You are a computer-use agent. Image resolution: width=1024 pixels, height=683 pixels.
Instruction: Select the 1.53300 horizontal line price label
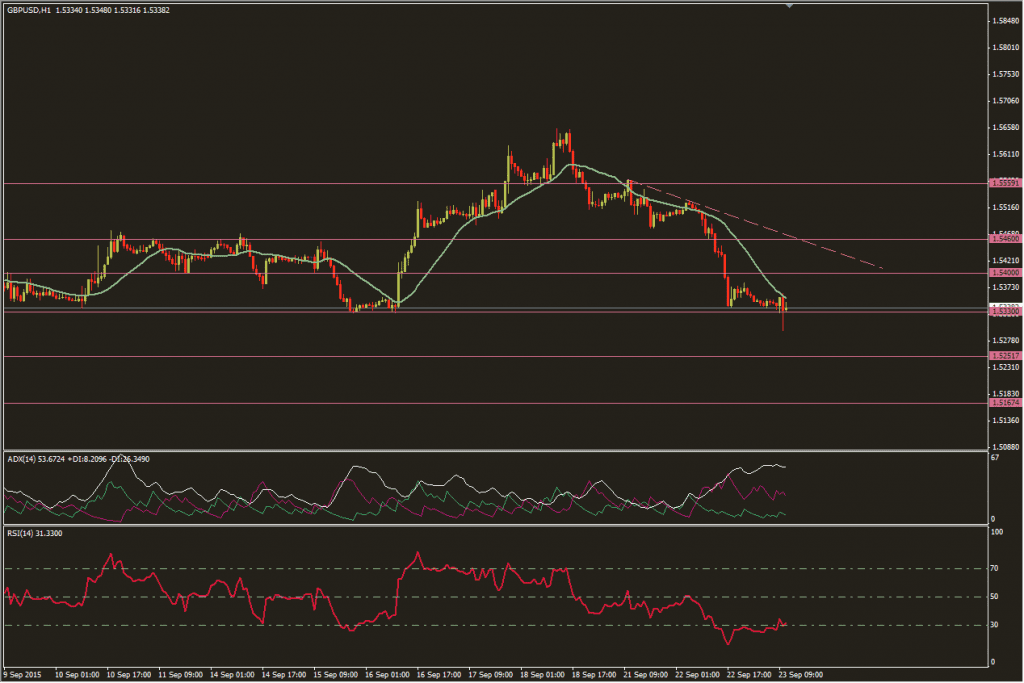click(1006, 312)
